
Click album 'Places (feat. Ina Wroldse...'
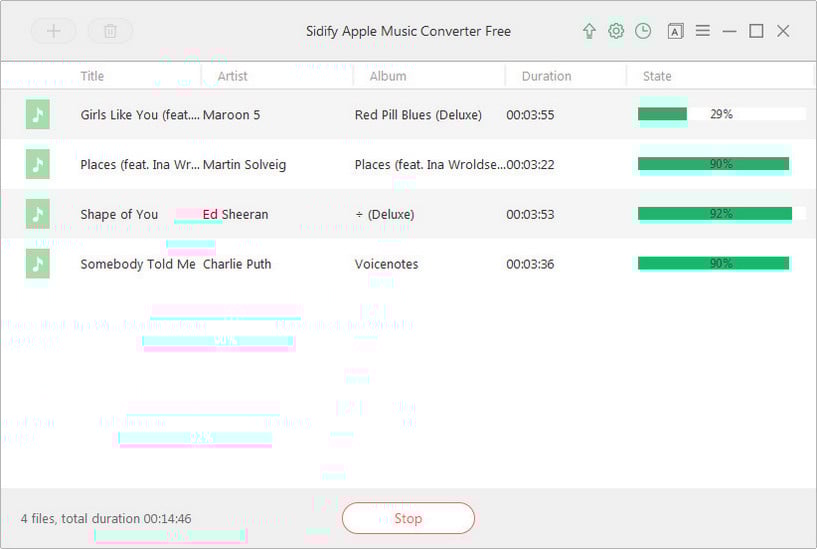[430, 165]
